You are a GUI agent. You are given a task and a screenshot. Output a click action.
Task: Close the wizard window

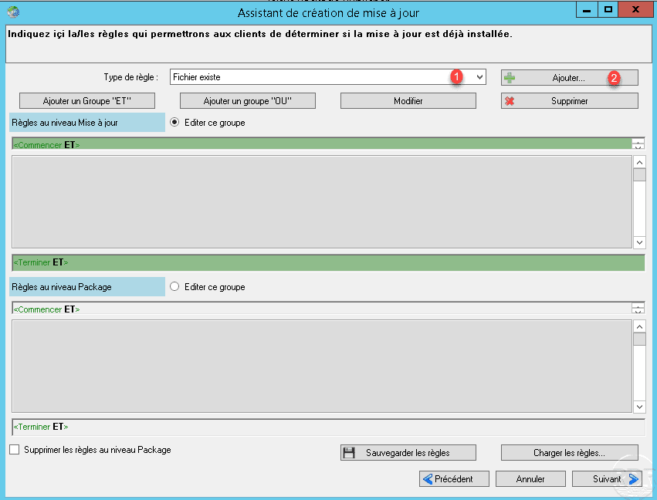[636, 10]
